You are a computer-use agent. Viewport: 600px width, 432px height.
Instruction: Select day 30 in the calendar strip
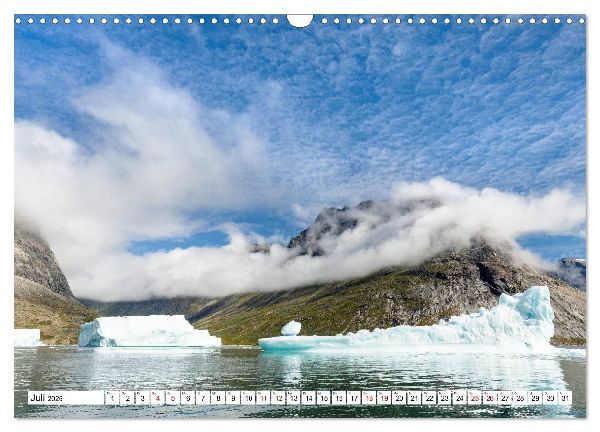tap(551, 398)
